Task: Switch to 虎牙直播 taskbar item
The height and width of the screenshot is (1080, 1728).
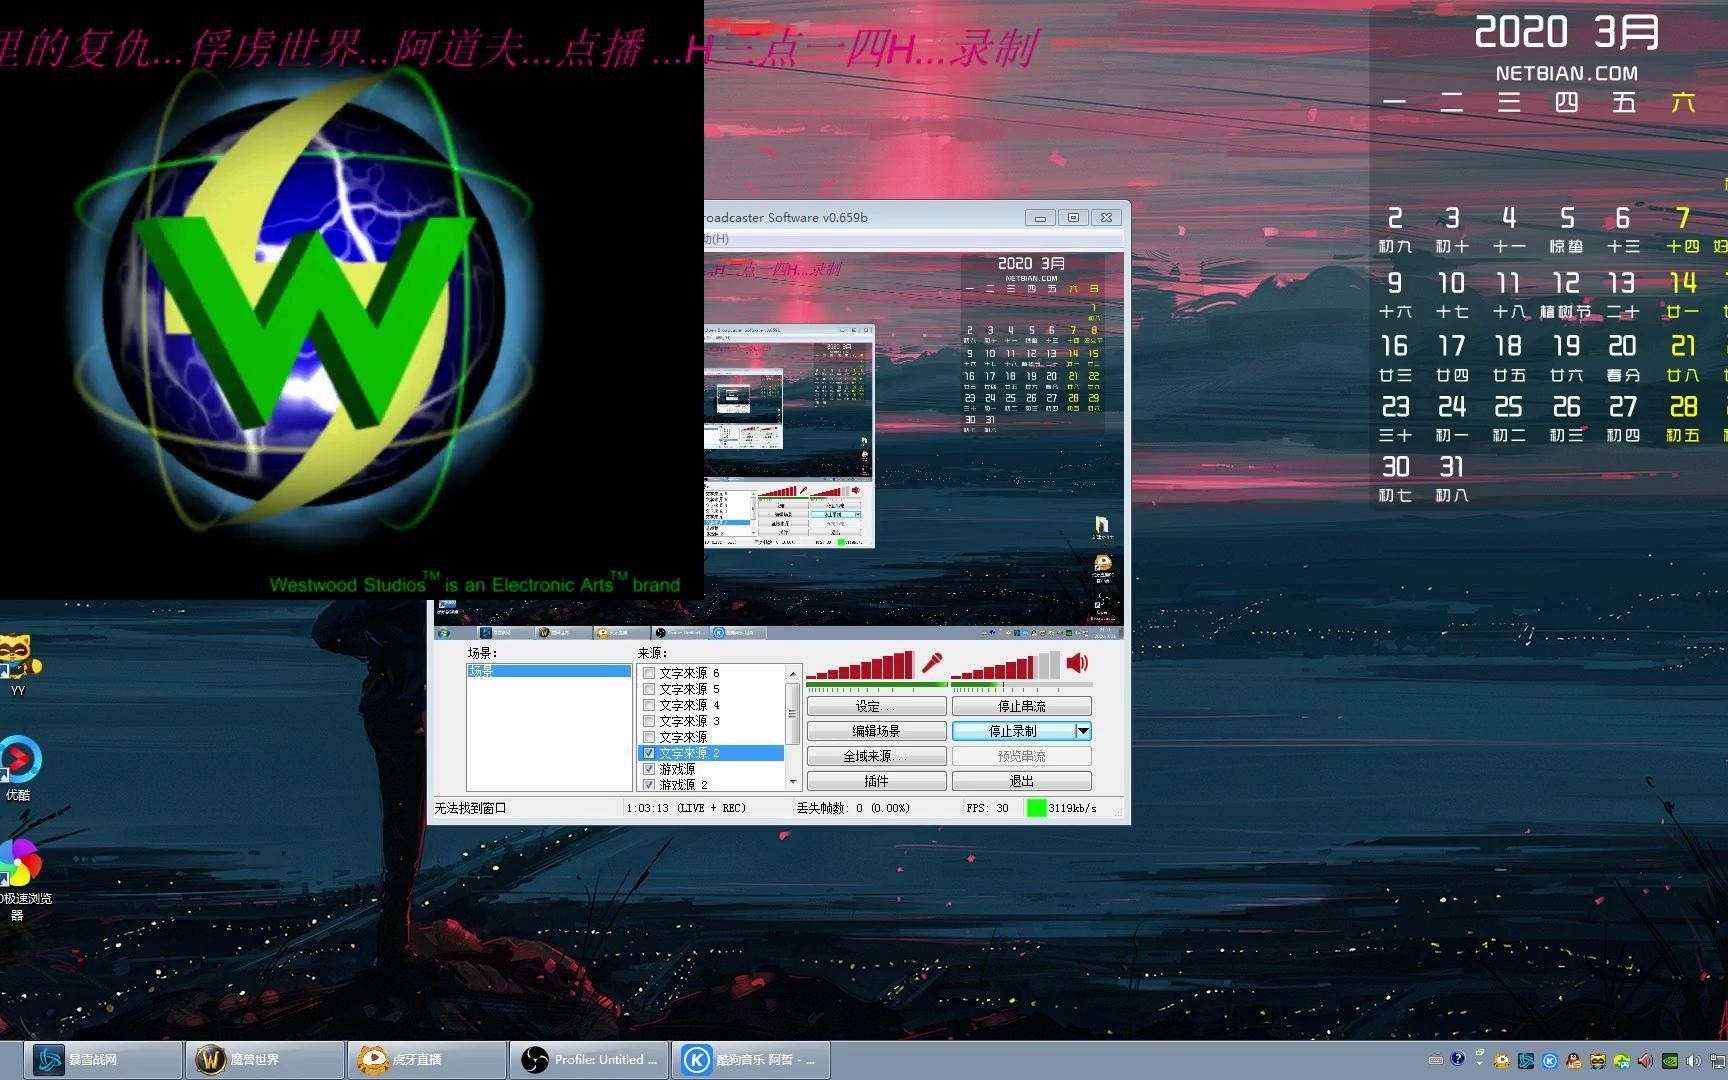Action: point(428,1059)
